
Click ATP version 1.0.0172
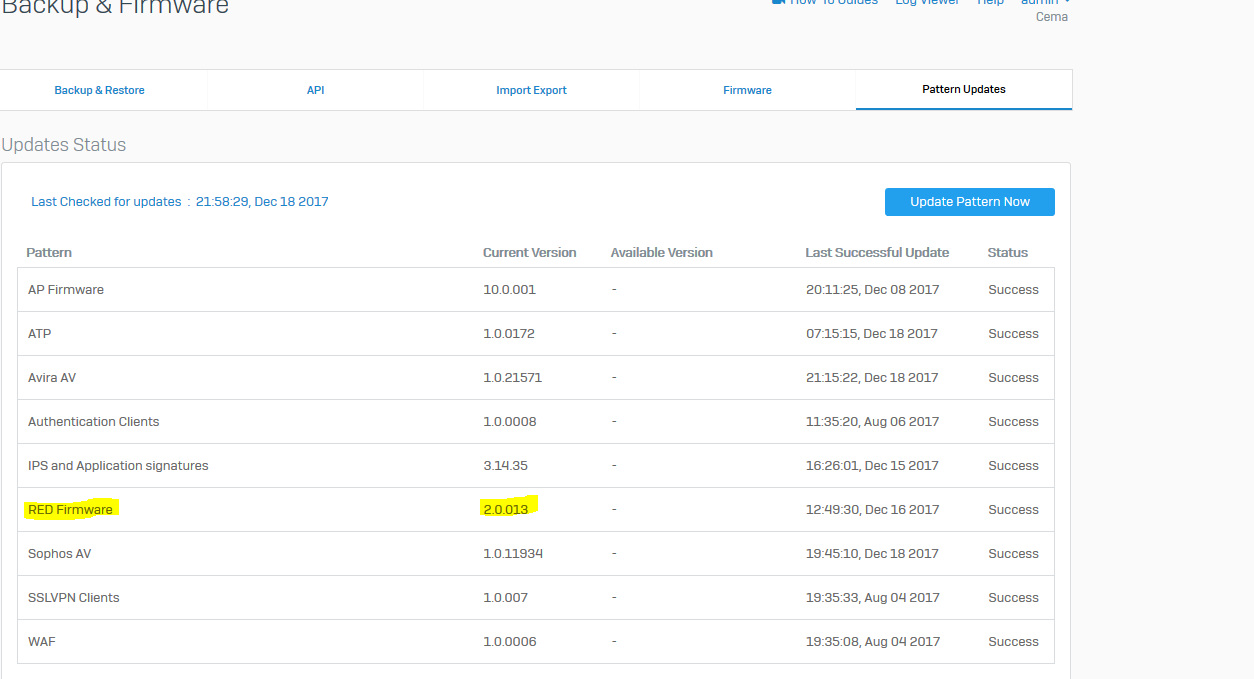coord(510,334)
